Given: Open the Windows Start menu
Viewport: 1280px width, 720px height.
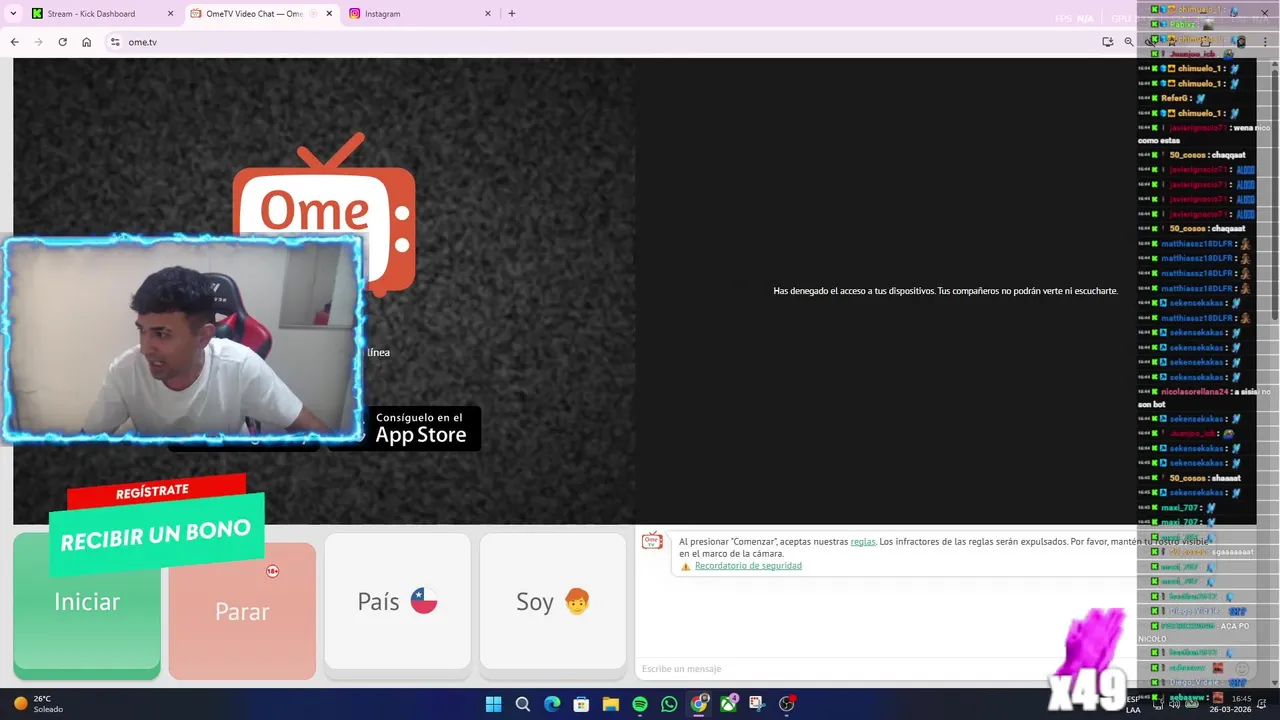Looking at the screenshot, I should pyautogui.click(x=493, y=704).
